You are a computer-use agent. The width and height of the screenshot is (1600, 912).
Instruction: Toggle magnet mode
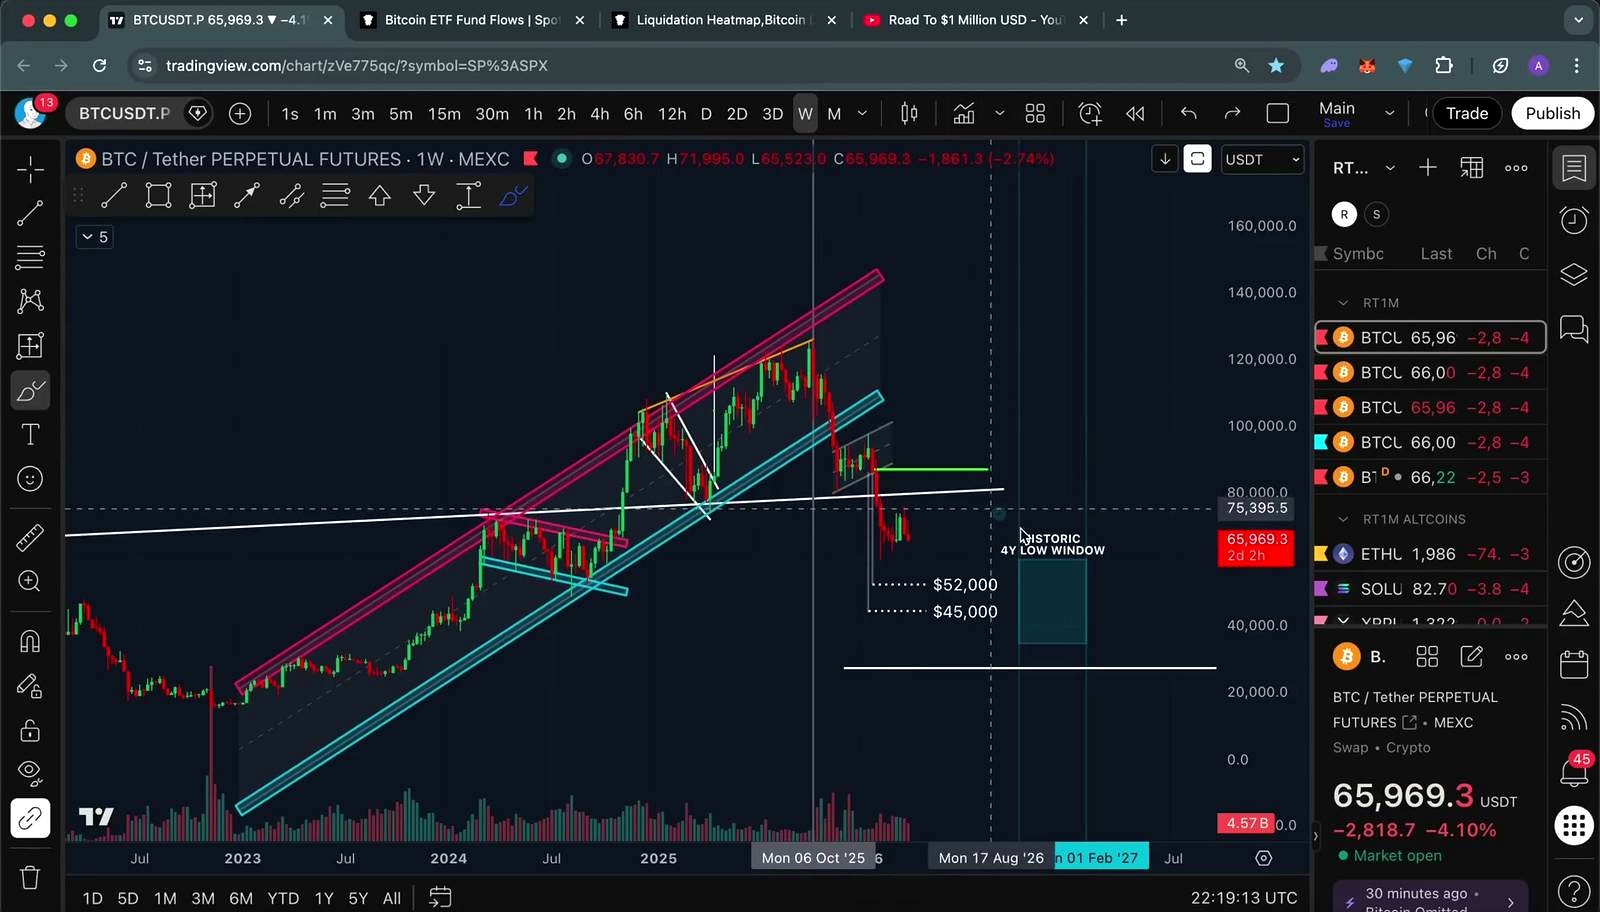click(x=30, y=641)
